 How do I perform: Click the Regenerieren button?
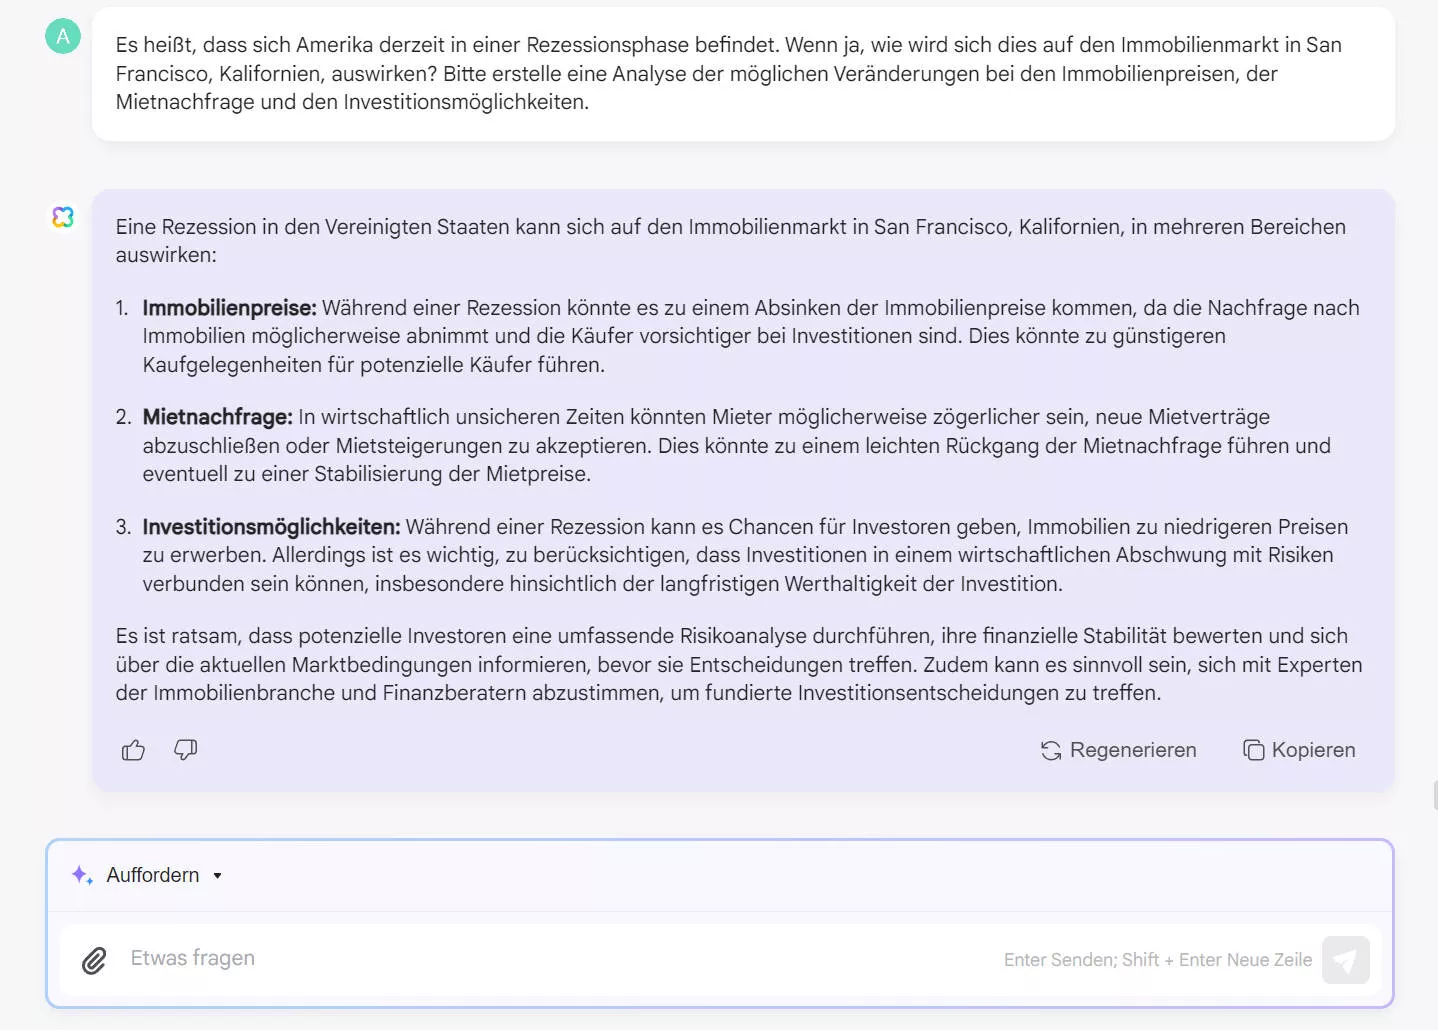pyautogui.click(x=1117, y=750)
